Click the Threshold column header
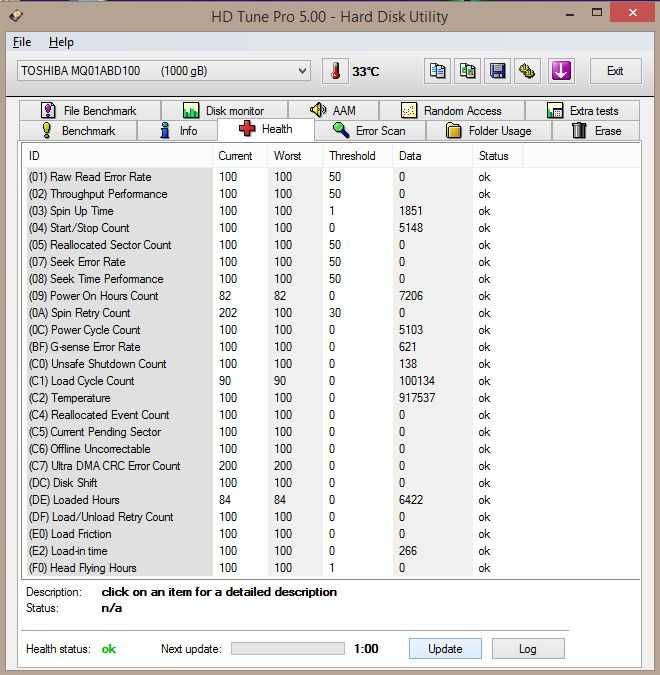The height and width of the screenshot is (675, 660). (358, 156)
